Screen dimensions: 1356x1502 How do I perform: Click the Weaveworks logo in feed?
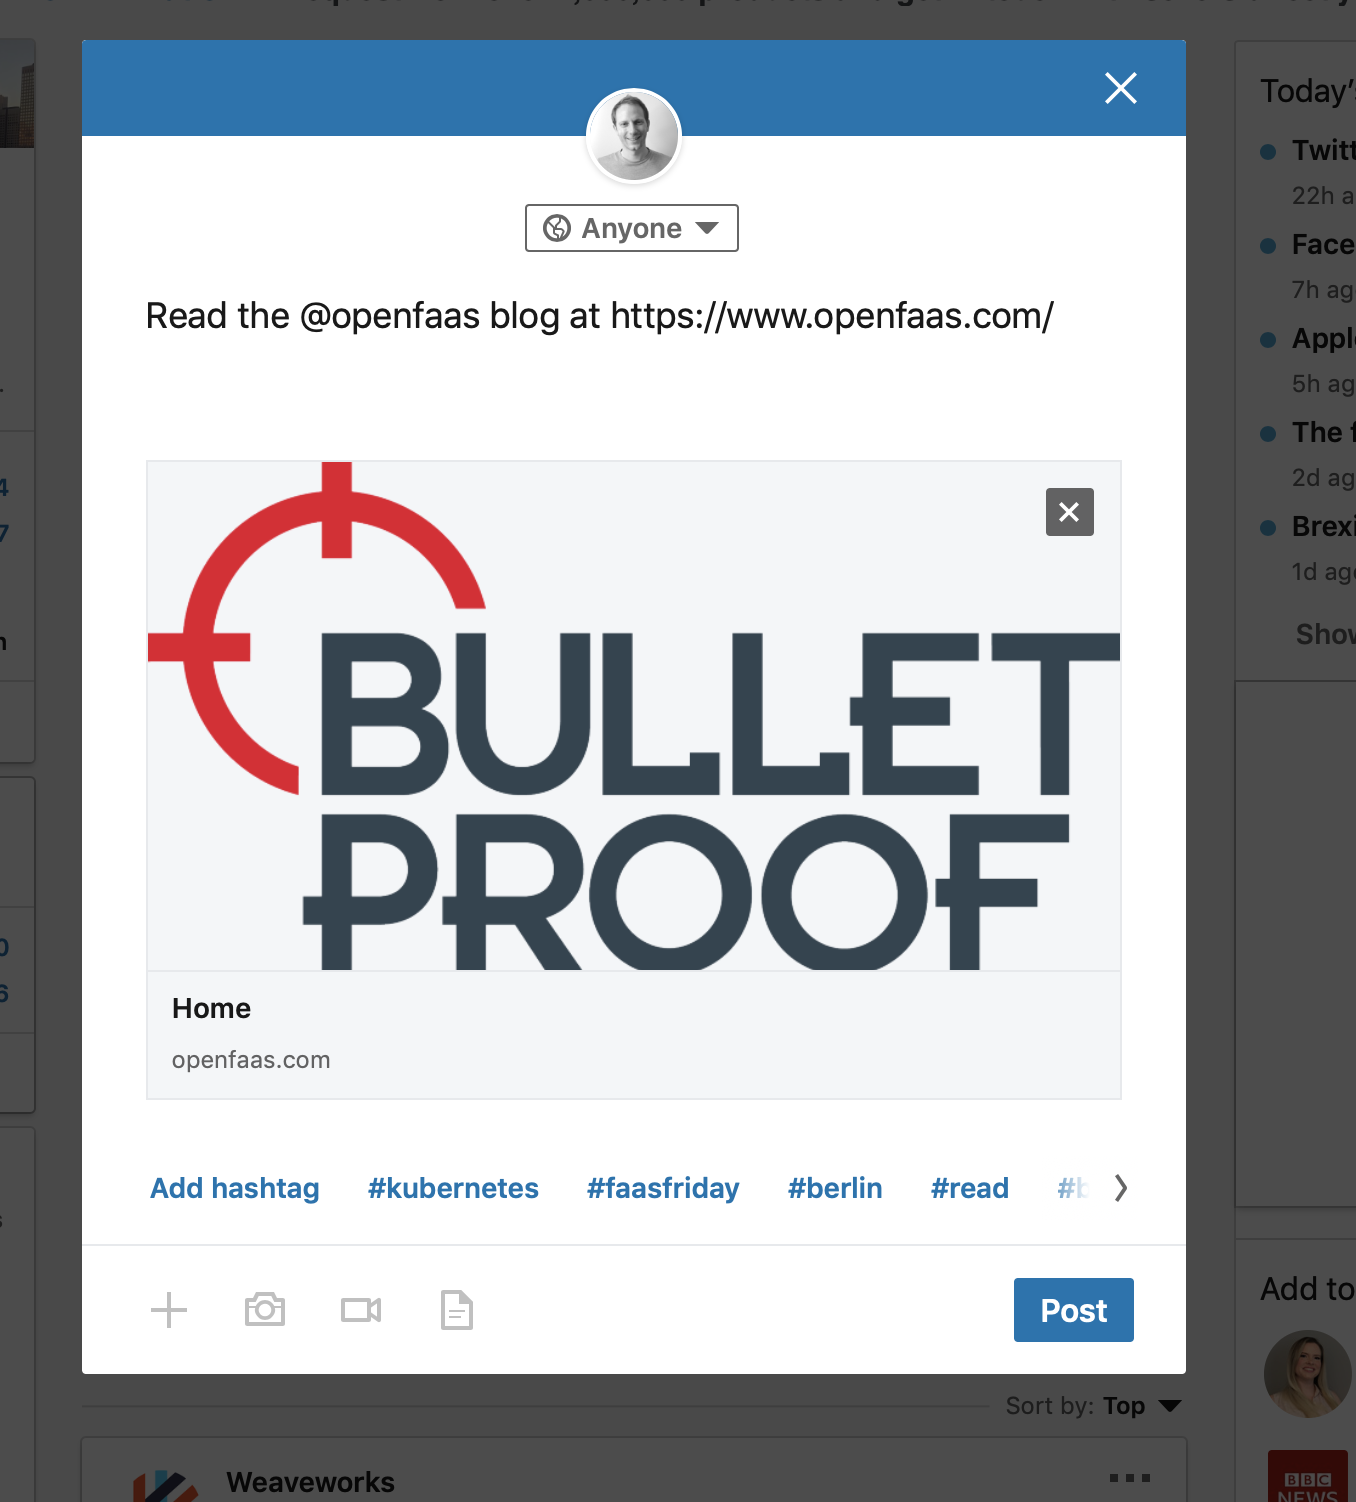(165, 1485)
